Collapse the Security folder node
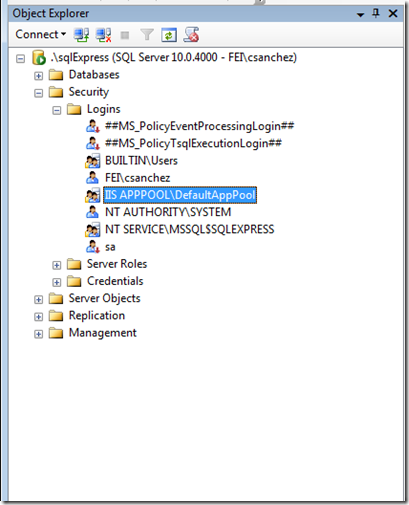409x505 pixels. tap(39, 93)
